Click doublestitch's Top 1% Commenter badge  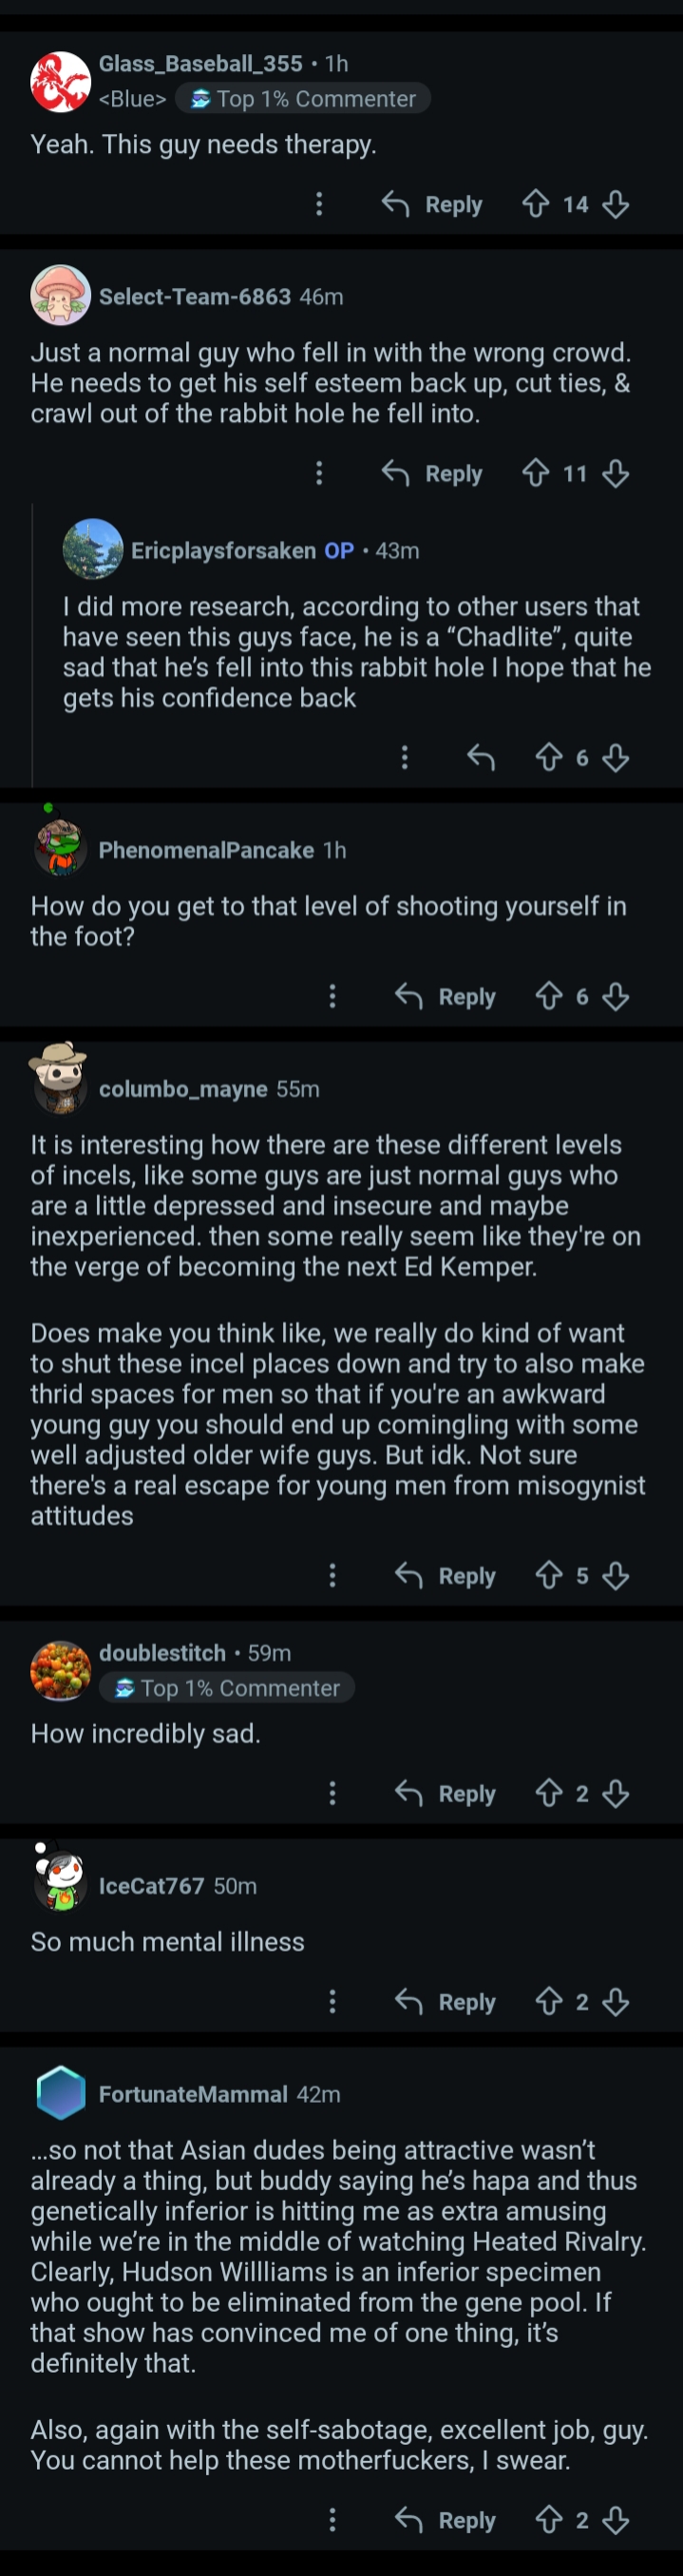tap(228, 1688)
